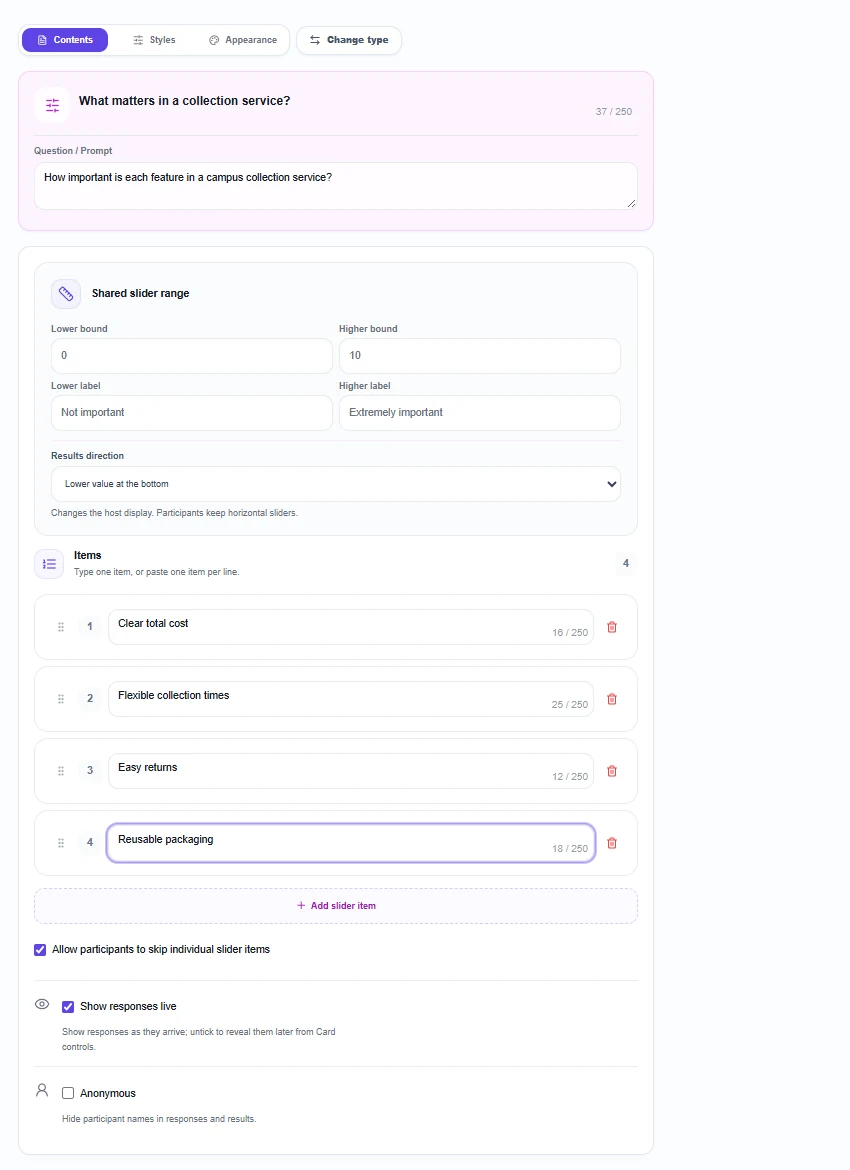The width and height of the screenshot is (850, 1170).
Task: Click the resize grip of the Question textarea
Action: (x=631, y=203)
